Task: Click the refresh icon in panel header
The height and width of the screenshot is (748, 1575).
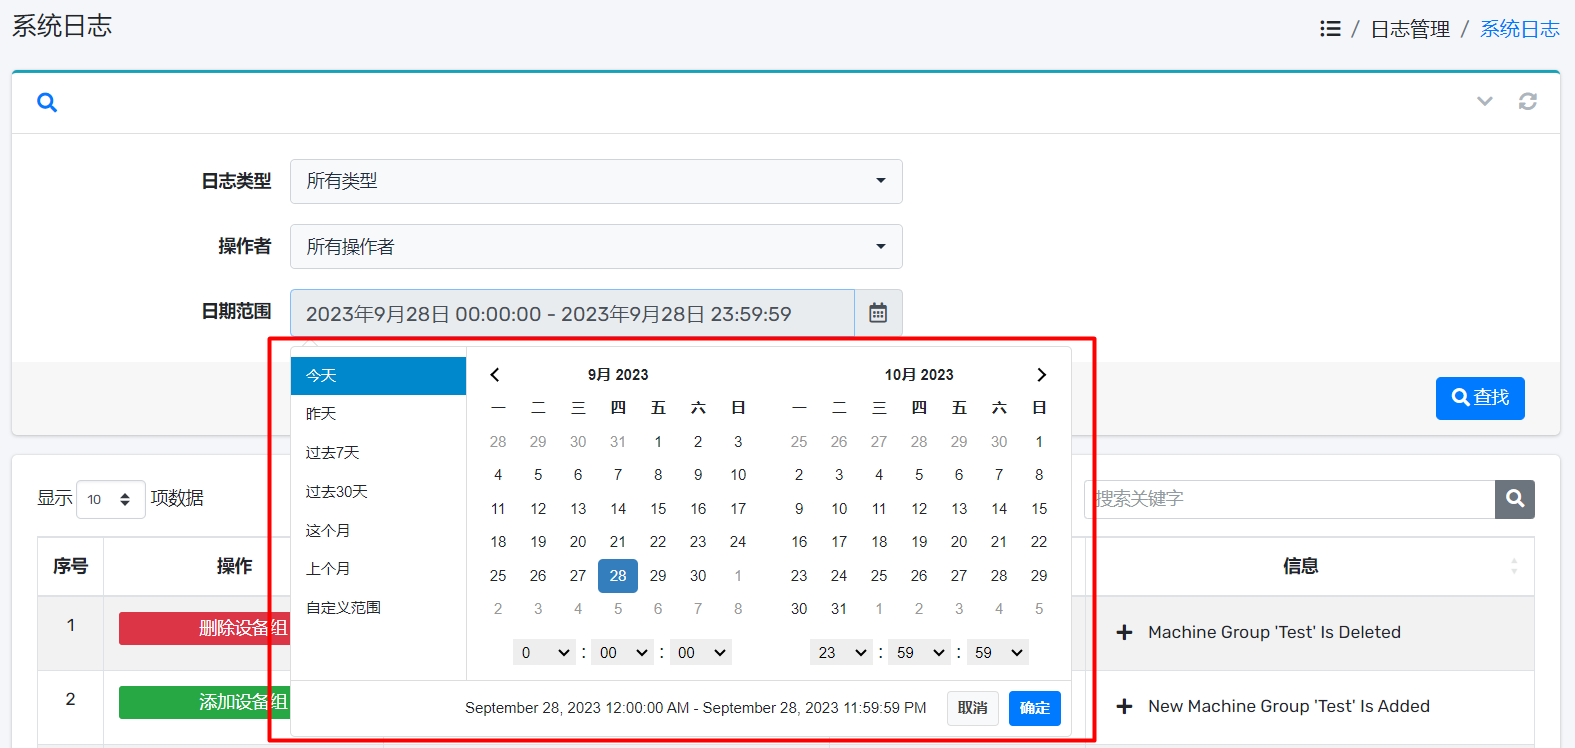Action: click(1527, 101)
